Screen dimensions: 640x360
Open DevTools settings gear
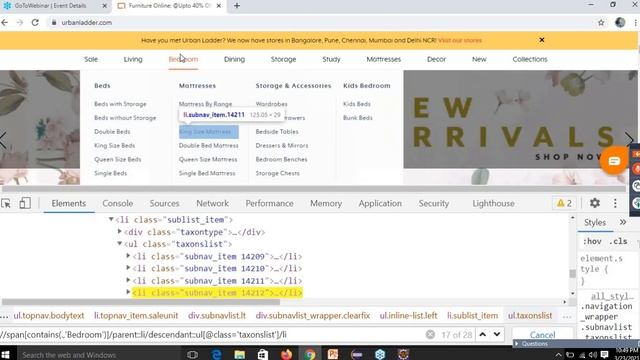tap(595, 203)
